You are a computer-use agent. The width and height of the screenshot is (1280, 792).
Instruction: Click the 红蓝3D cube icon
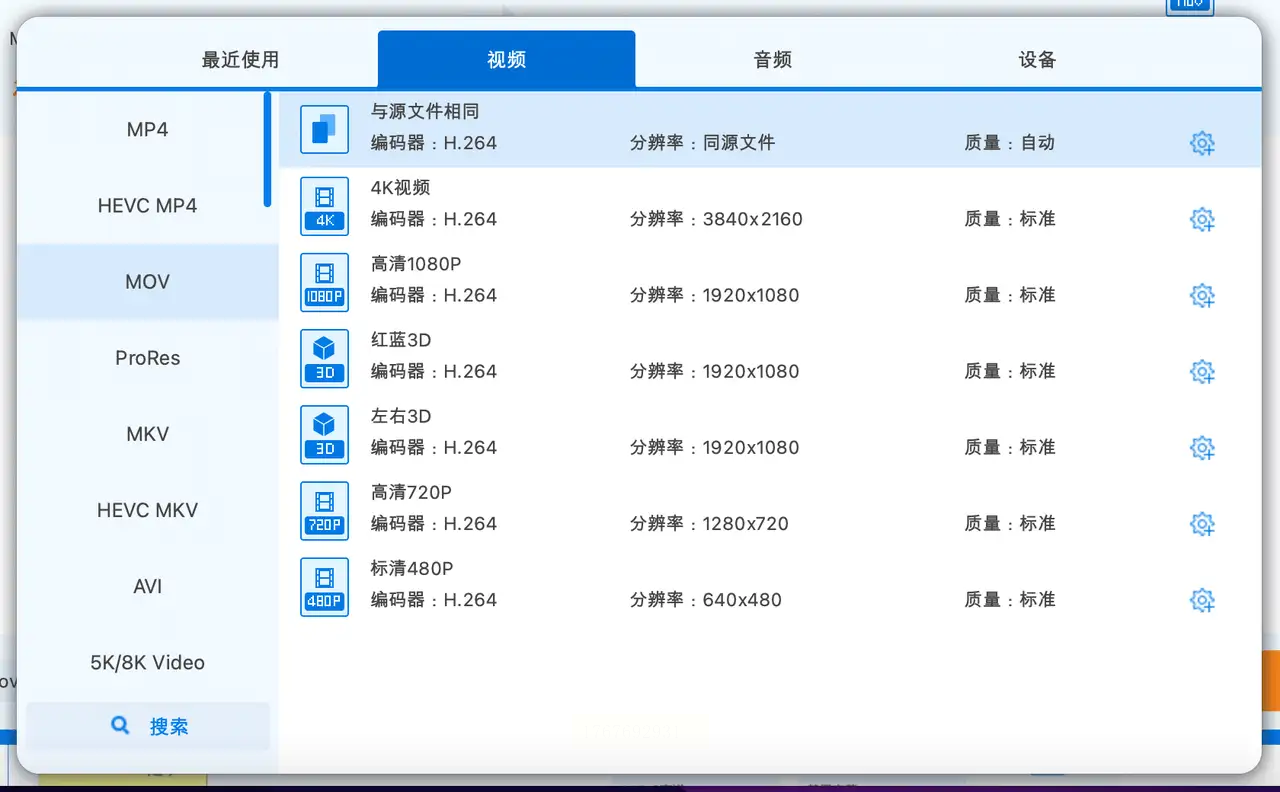coord(325,358)
